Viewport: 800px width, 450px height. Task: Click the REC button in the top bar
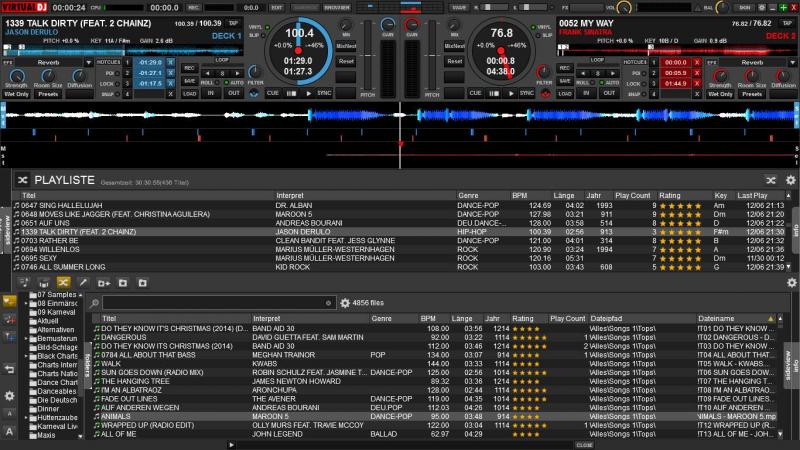pyautogui.click(x=193, y=8)
